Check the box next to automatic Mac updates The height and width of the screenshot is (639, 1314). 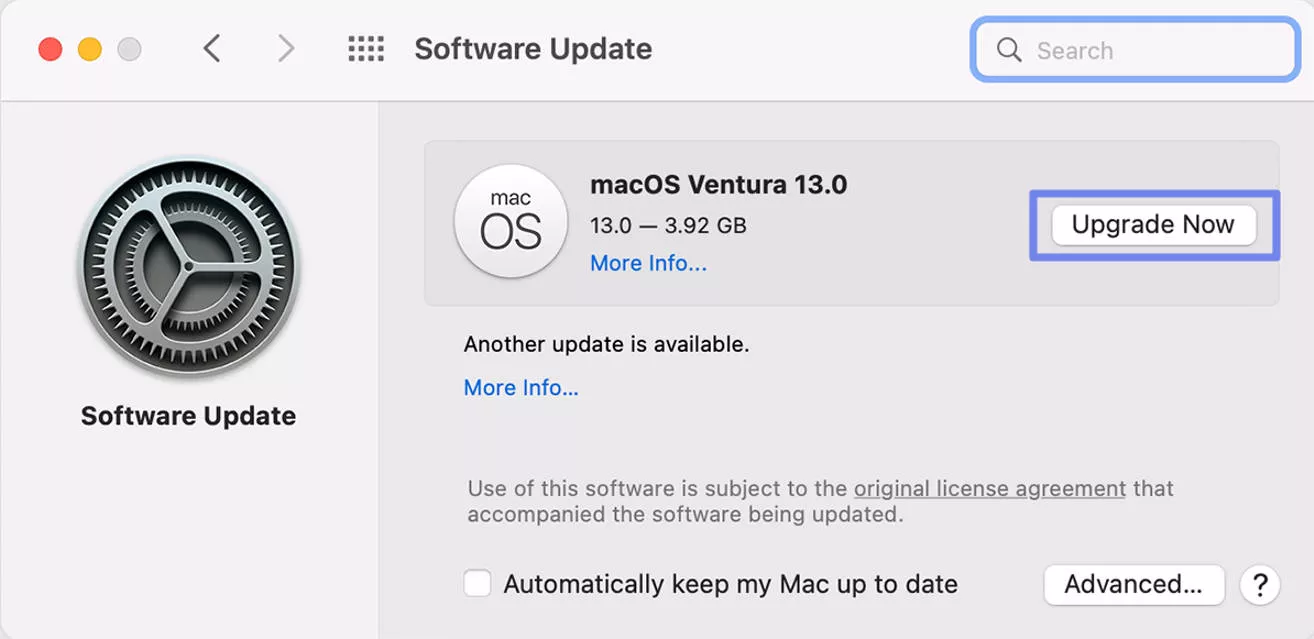coord(477,584)
